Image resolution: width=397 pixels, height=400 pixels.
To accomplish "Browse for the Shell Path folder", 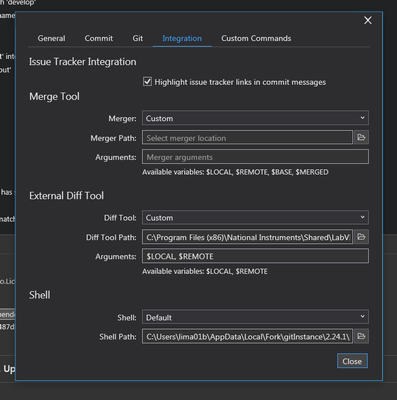I will click(x=361, y=336).
